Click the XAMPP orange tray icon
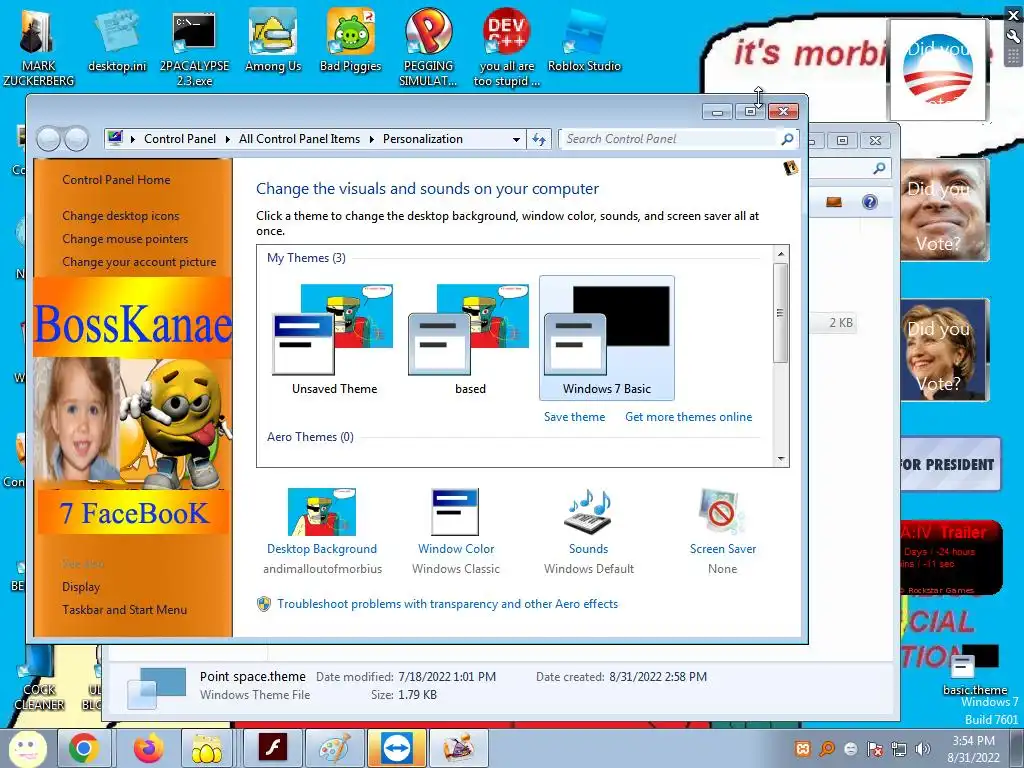1024x768 pixels. [803, 749]
